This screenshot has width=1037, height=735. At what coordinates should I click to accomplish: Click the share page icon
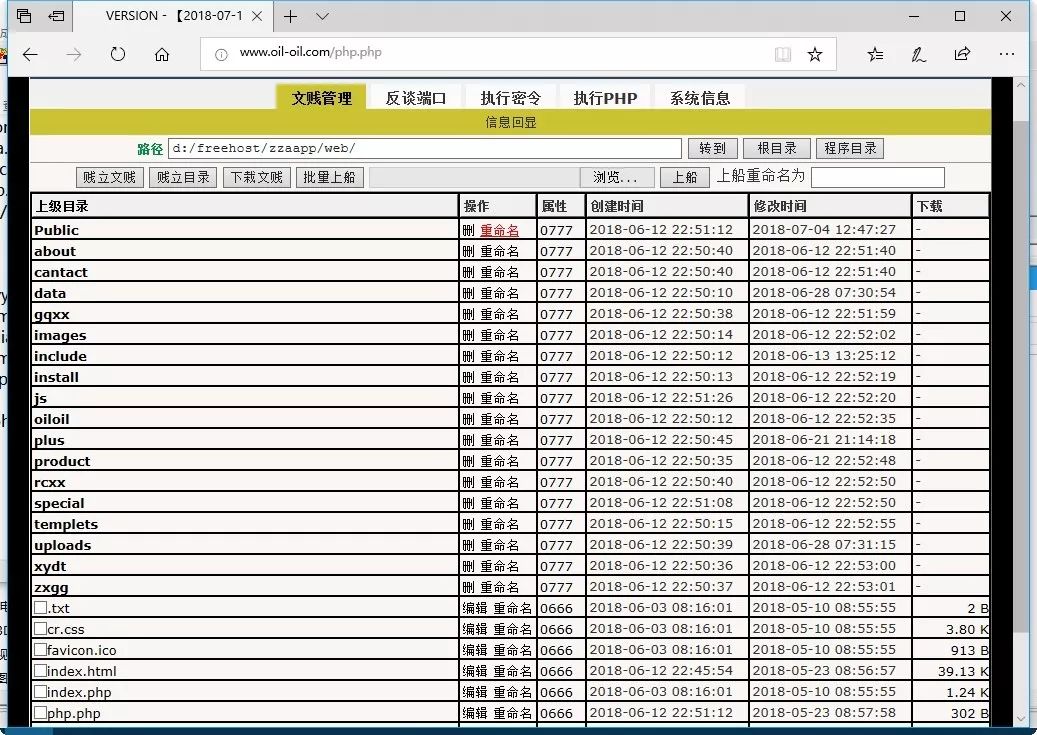pyautogui.click(x=962, y=54)
